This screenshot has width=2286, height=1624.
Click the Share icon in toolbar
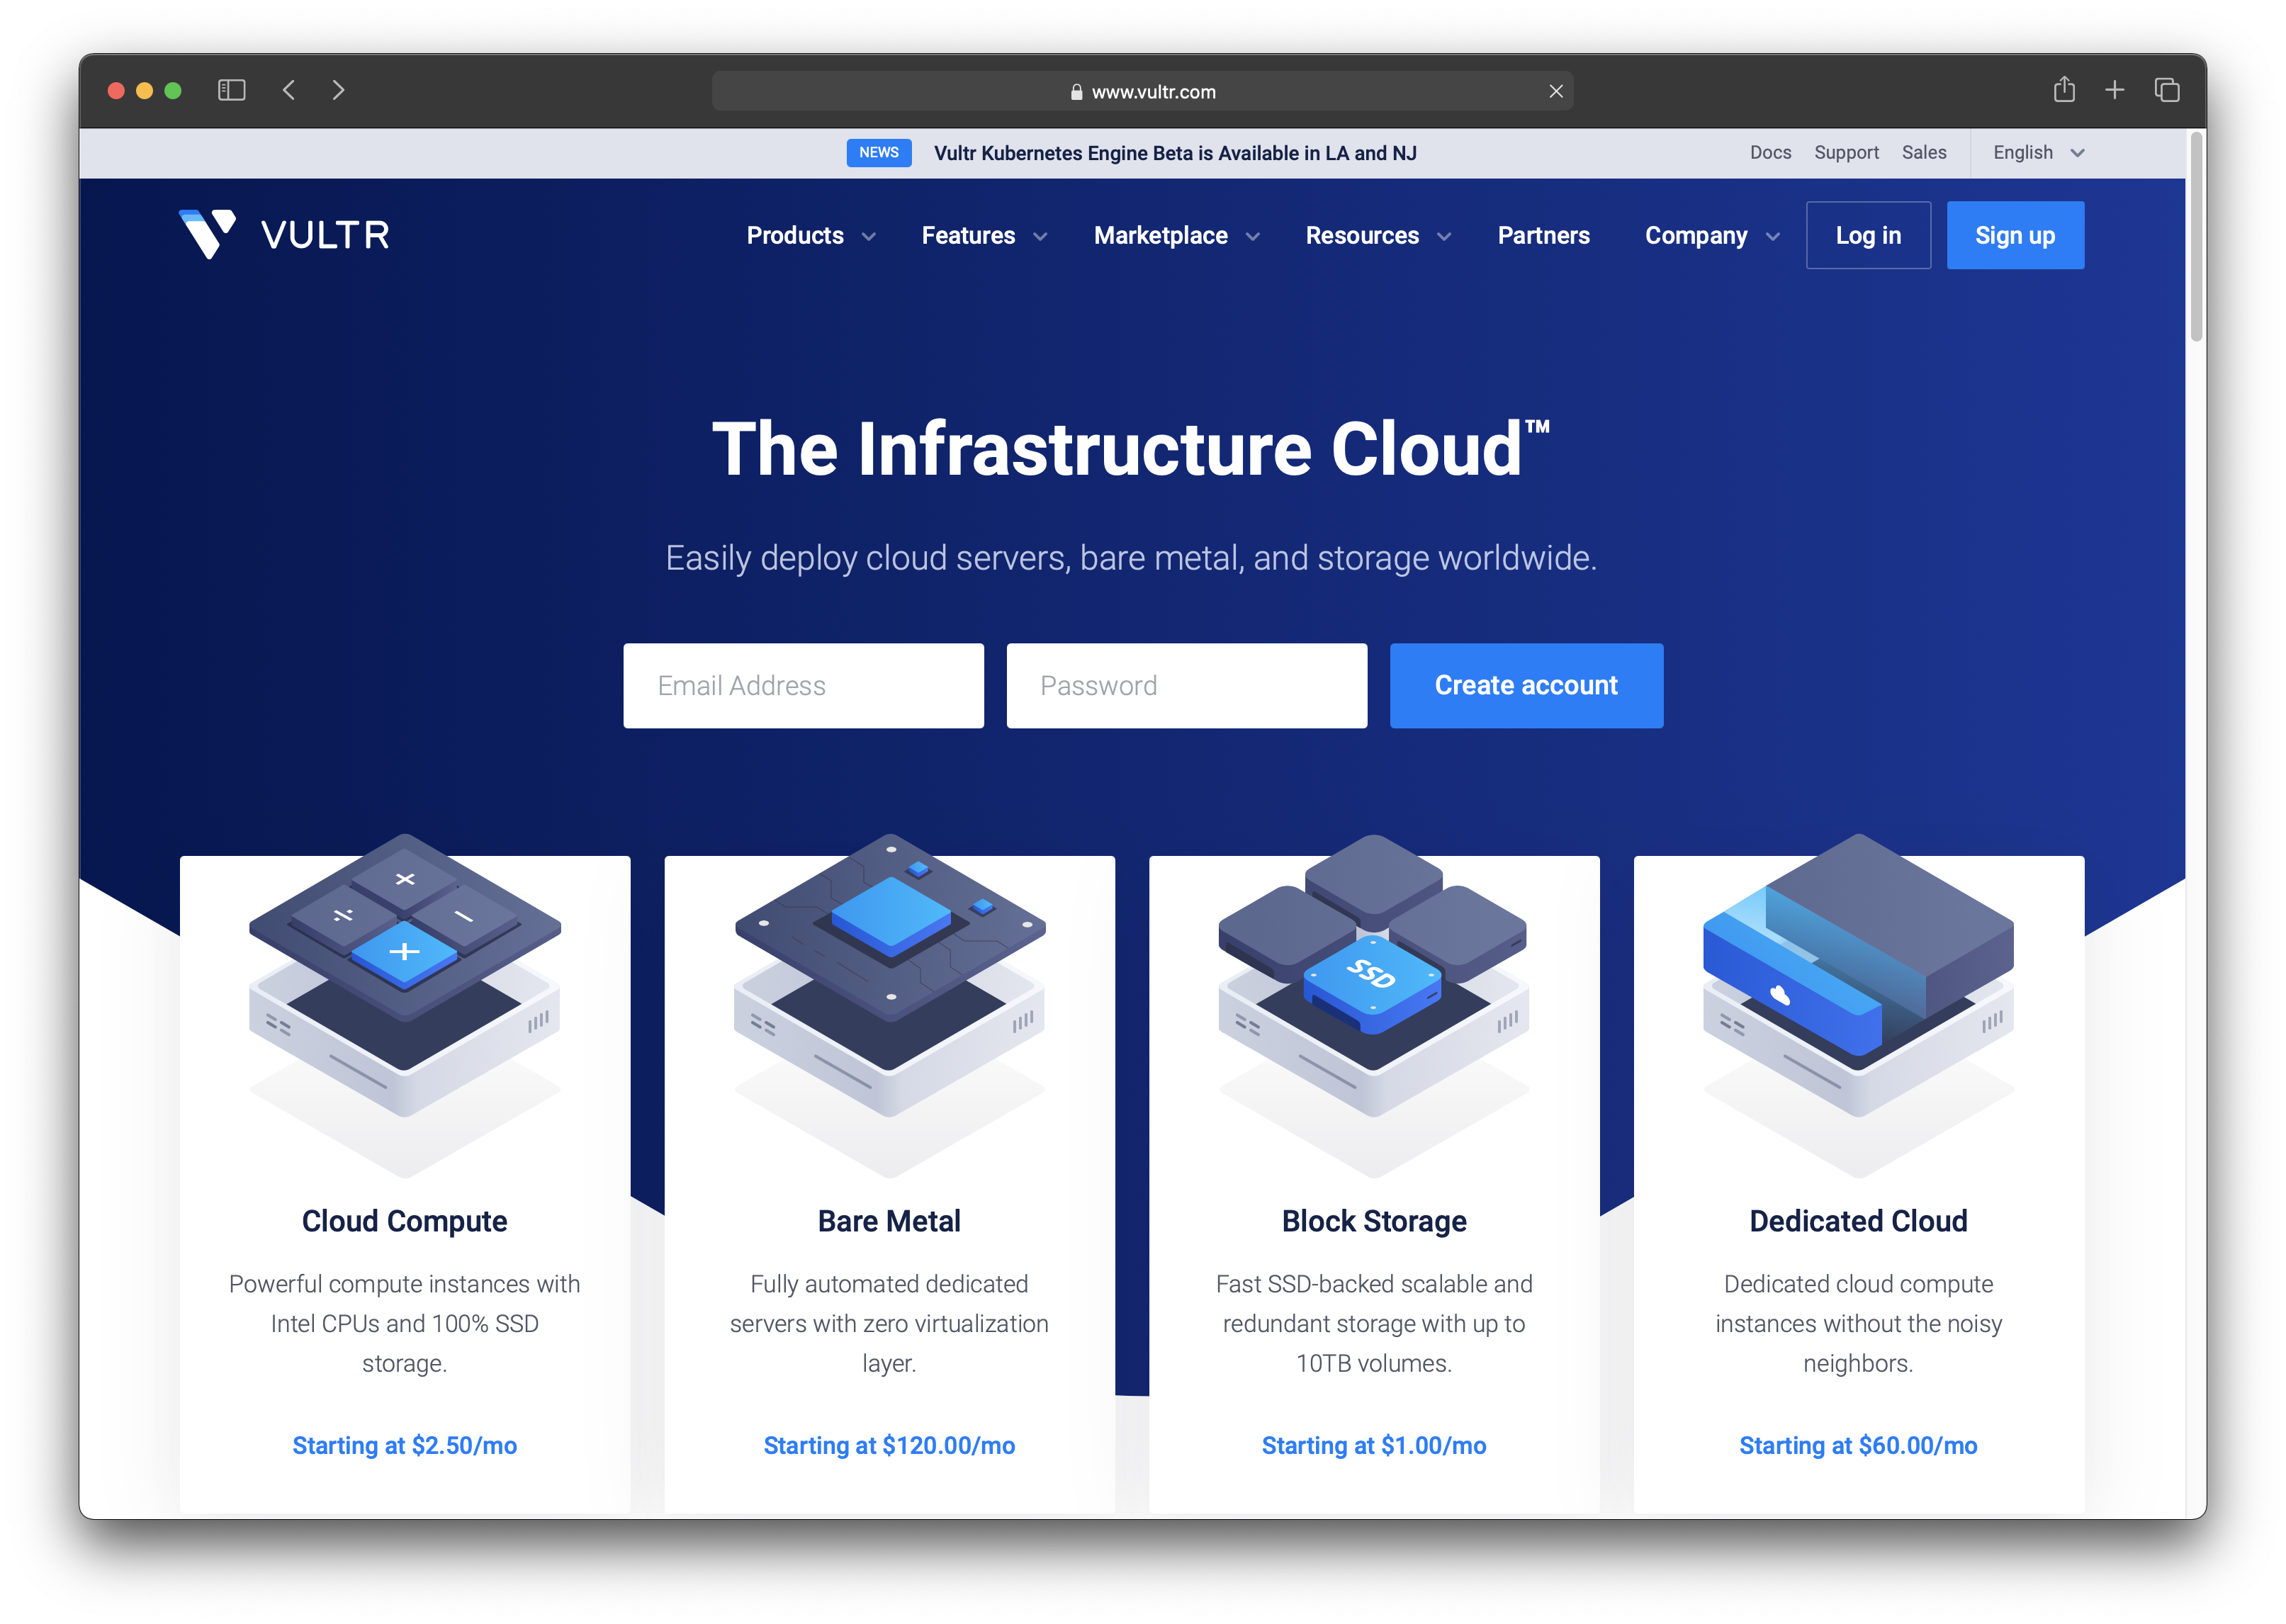point(2063,90)
